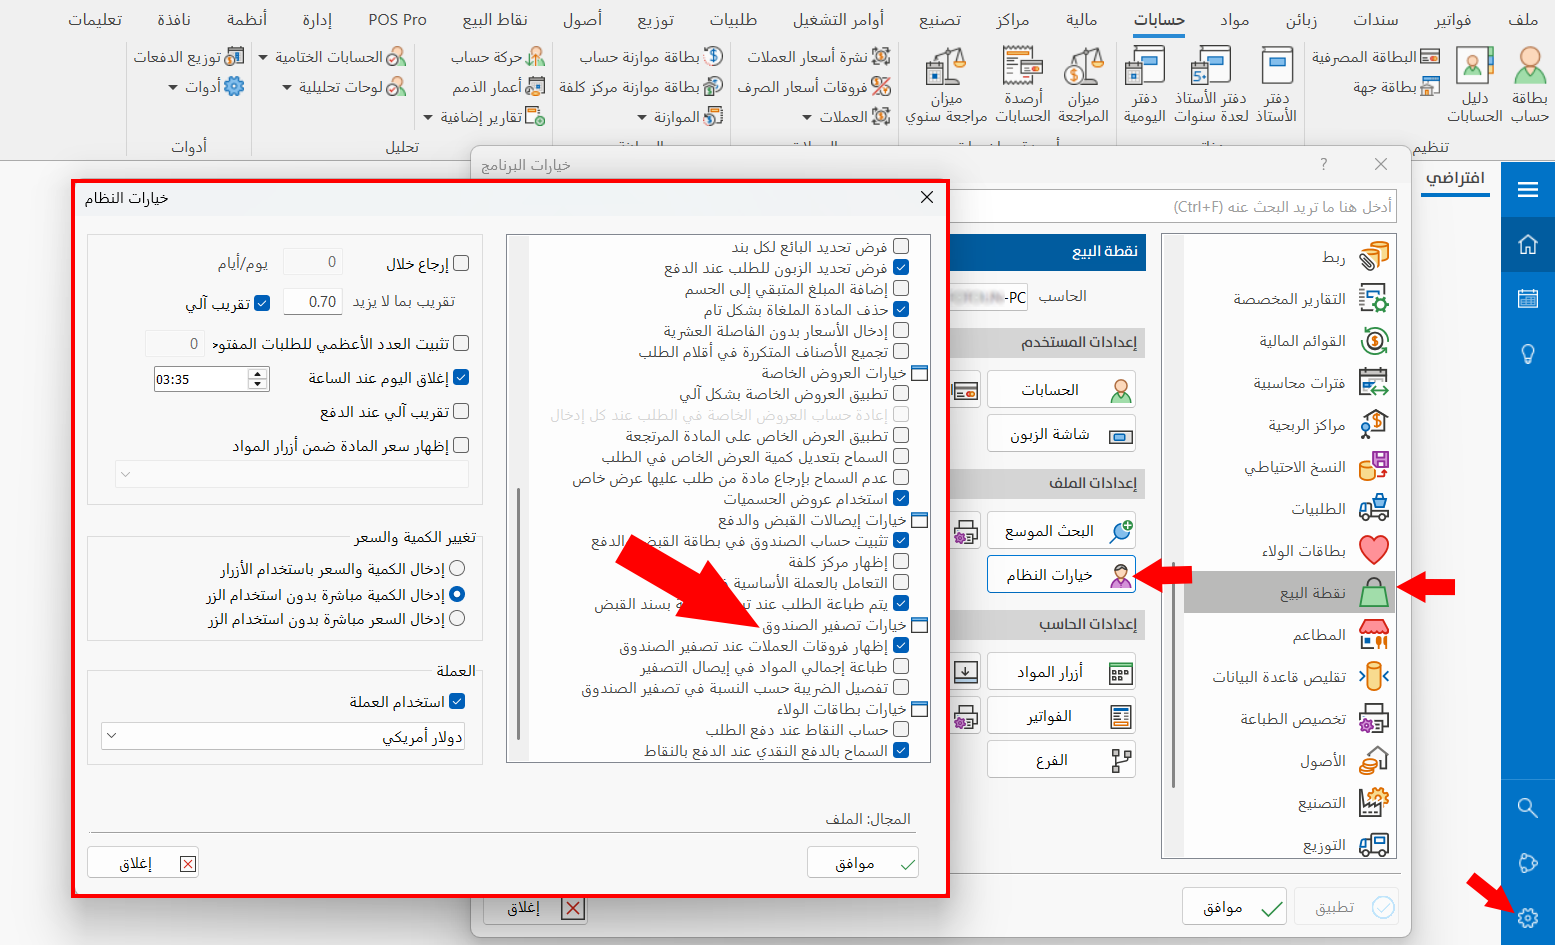The height and width of the screenshot is (945, 1555).
Task: Open ميزان مراجعة سنوي ribbon icon
Action: (x=946, y=85)
